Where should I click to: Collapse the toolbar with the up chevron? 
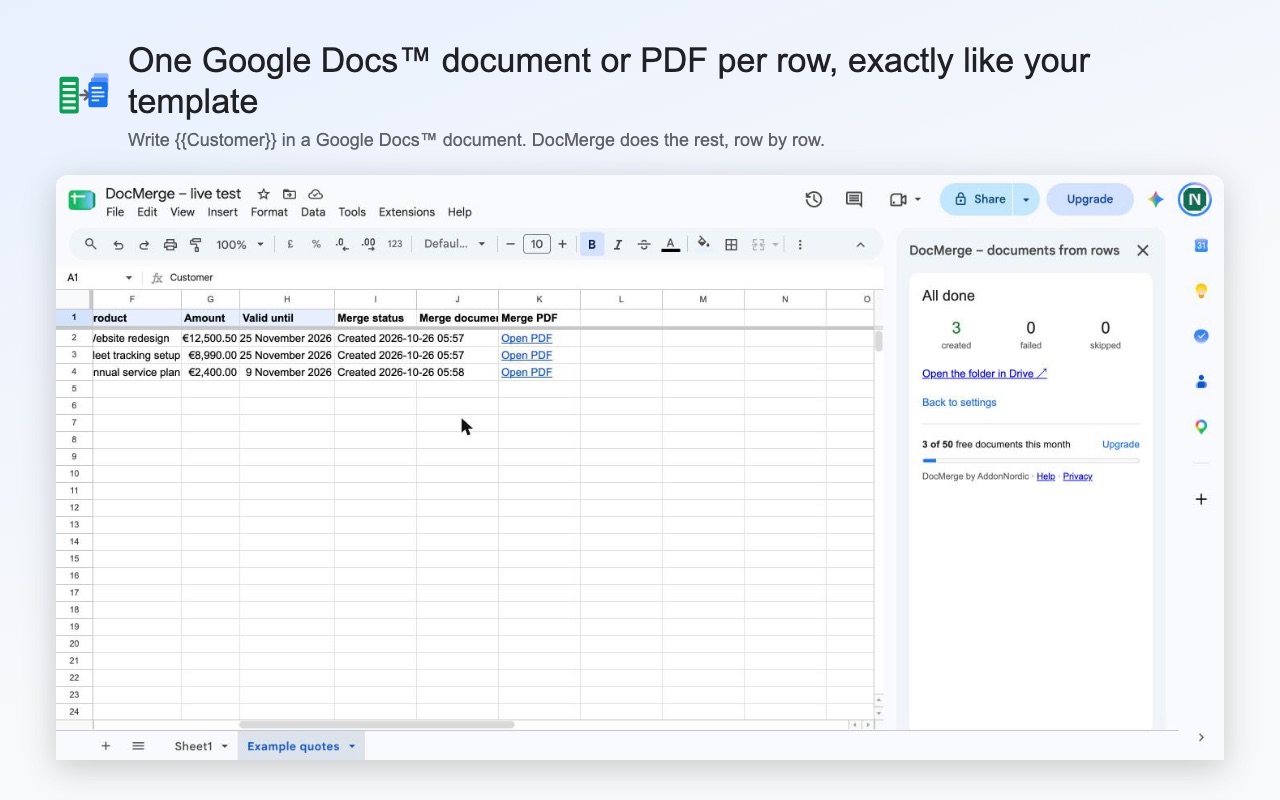(x=860, y=244)
